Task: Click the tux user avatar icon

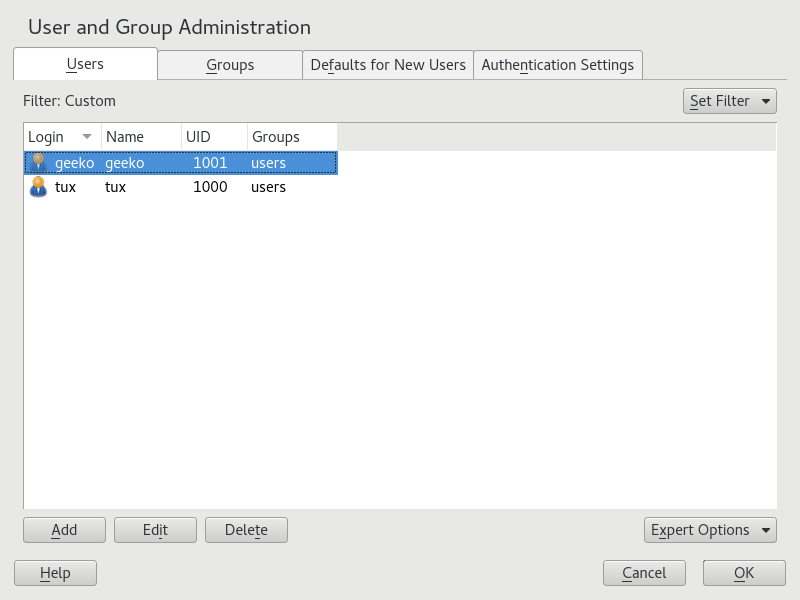Action: click(38, 187)
